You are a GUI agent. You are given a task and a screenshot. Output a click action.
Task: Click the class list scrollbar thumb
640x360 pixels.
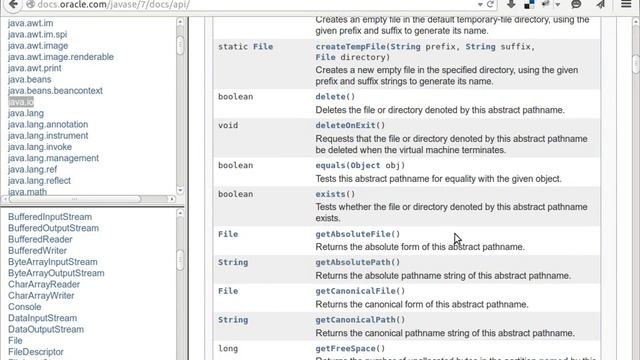coord(180,260)
